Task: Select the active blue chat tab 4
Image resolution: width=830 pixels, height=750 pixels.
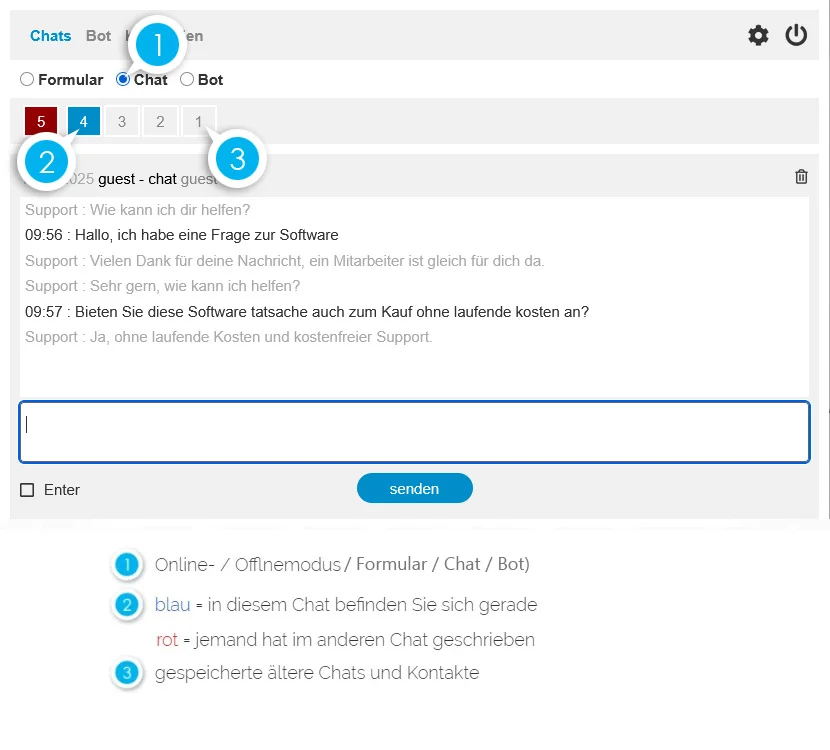Action: (x=83, y=120)
